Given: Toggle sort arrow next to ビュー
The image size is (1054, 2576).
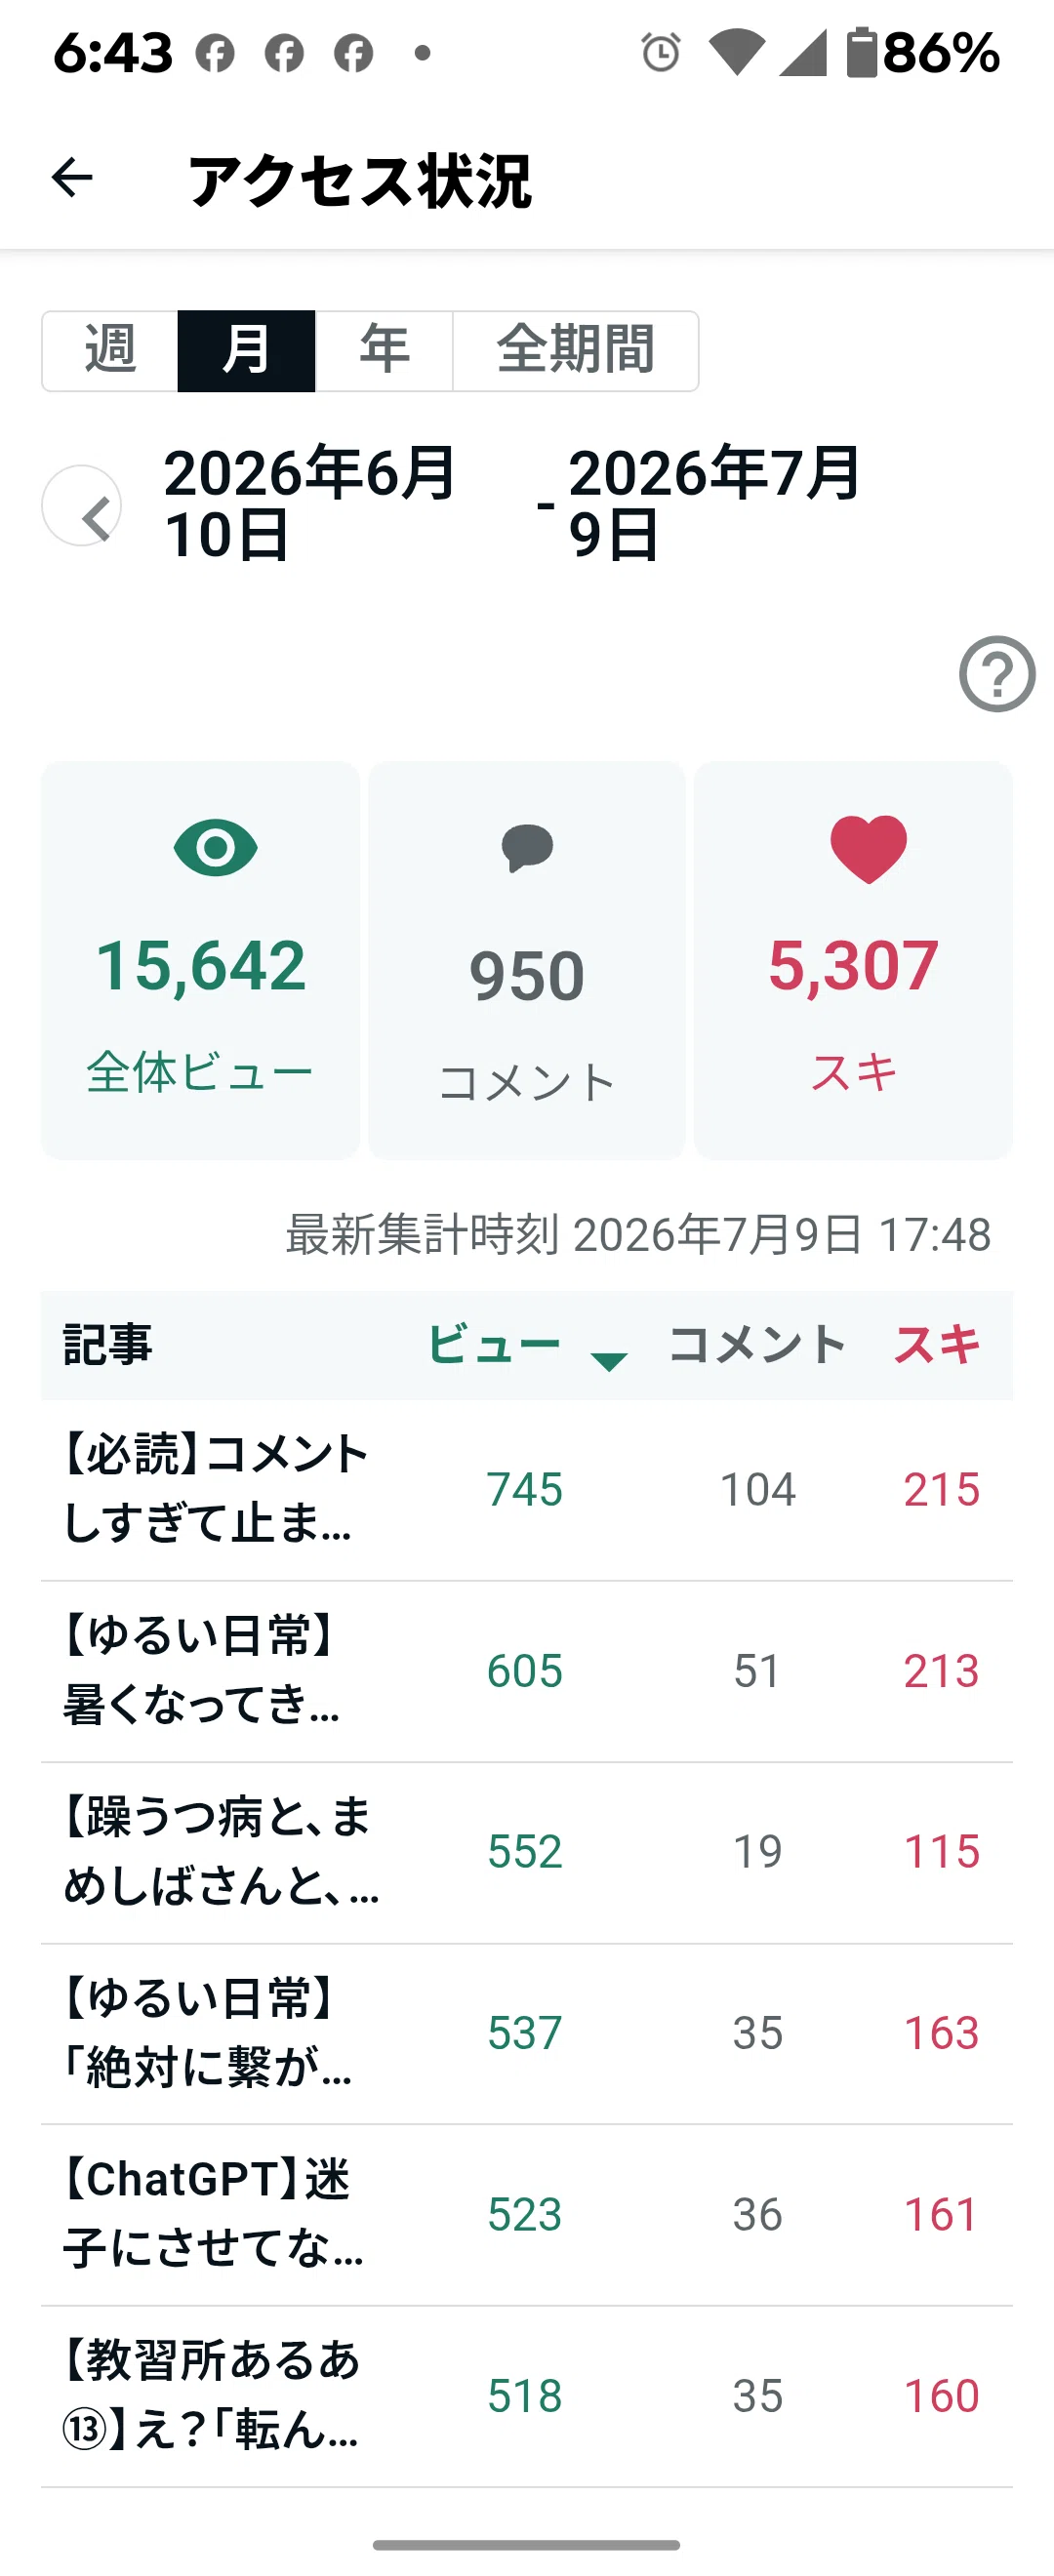Looking at the screenshot, I should click(608, 1360).
